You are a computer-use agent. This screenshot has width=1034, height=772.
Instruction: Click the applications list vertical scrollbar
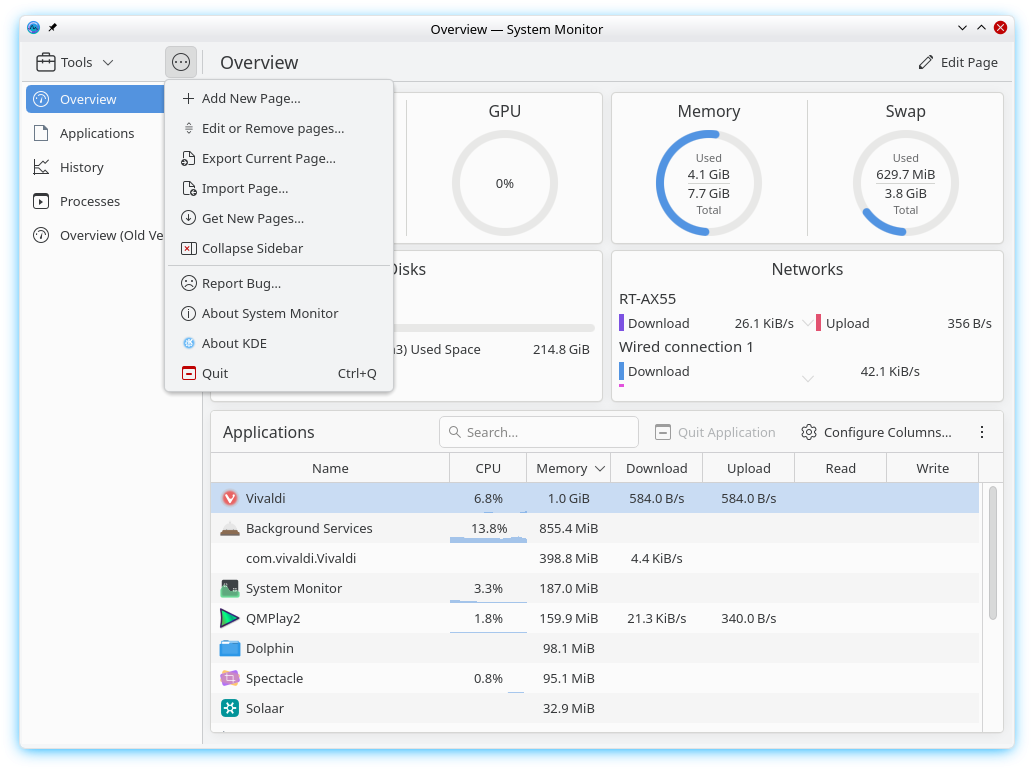click(x=992, y=552)
